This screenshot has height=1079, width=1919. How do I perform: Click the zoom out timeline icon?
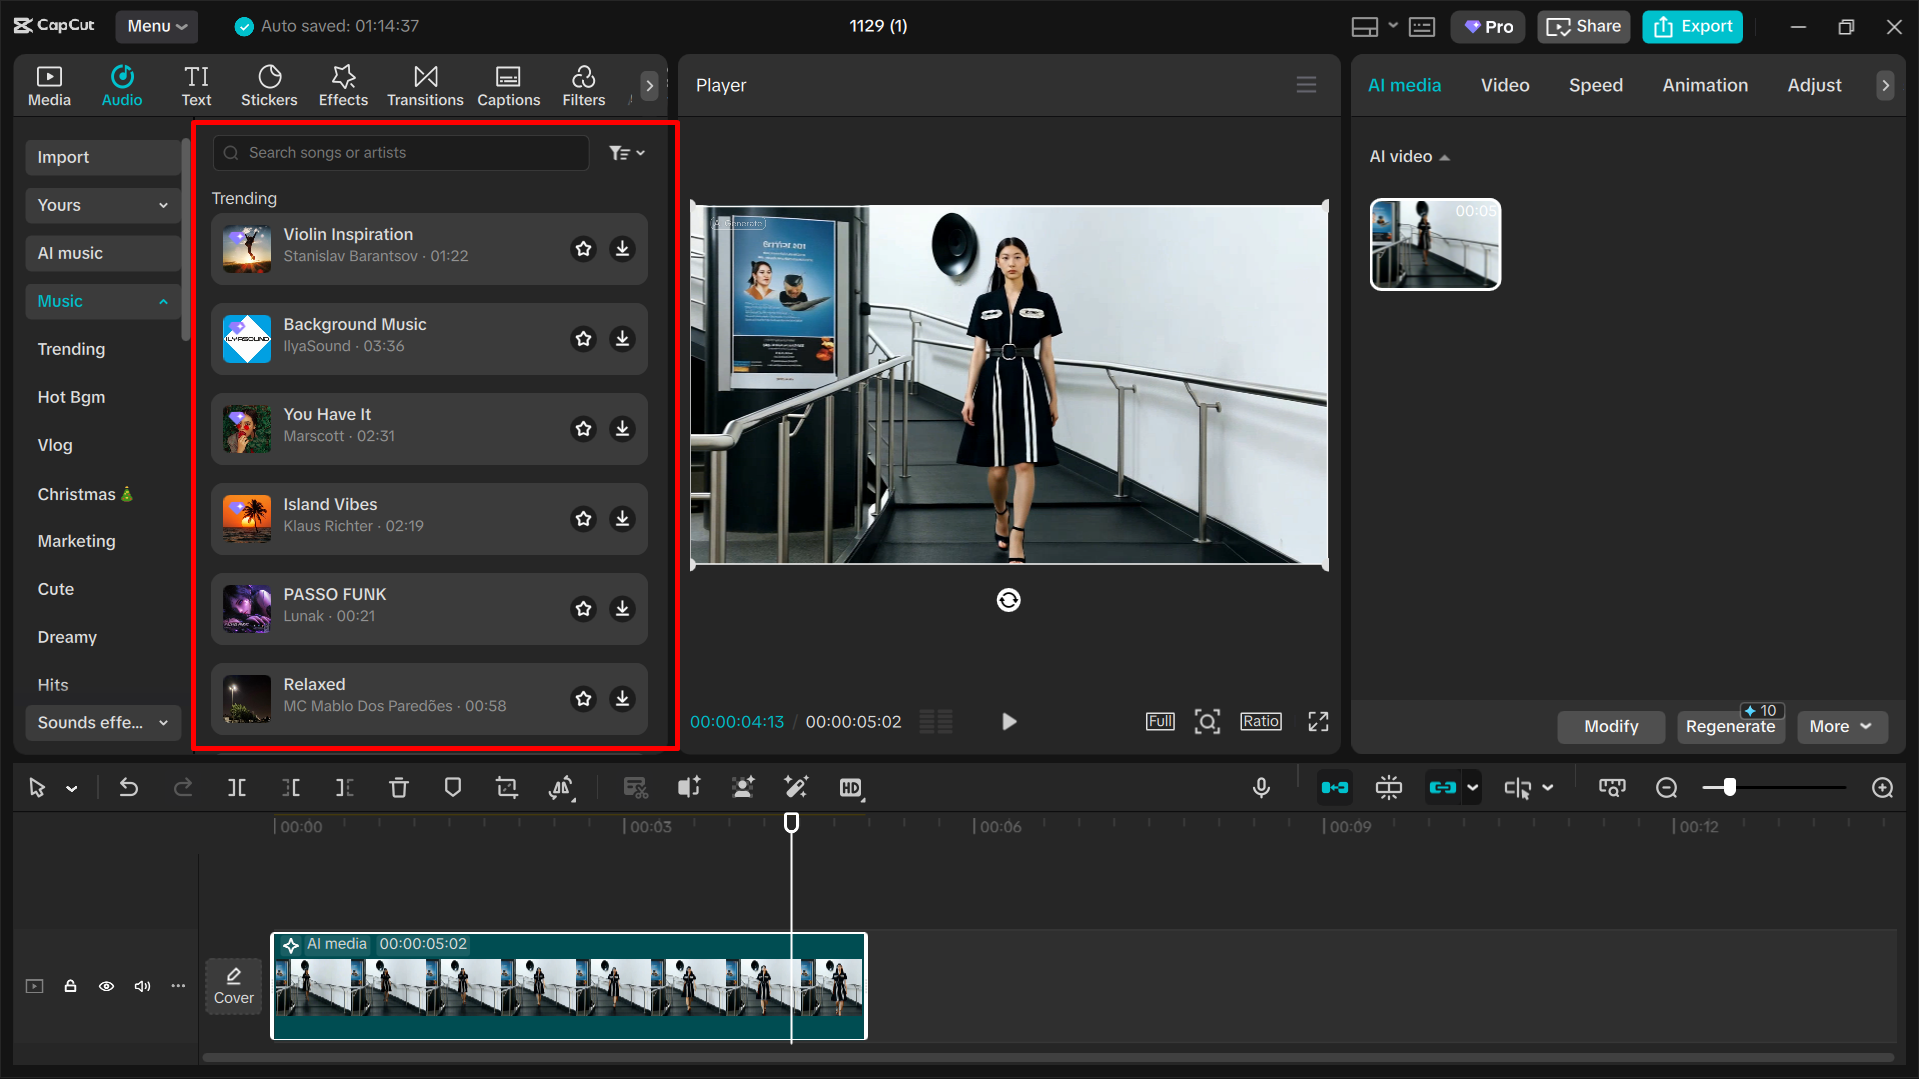coord(1666,788)
